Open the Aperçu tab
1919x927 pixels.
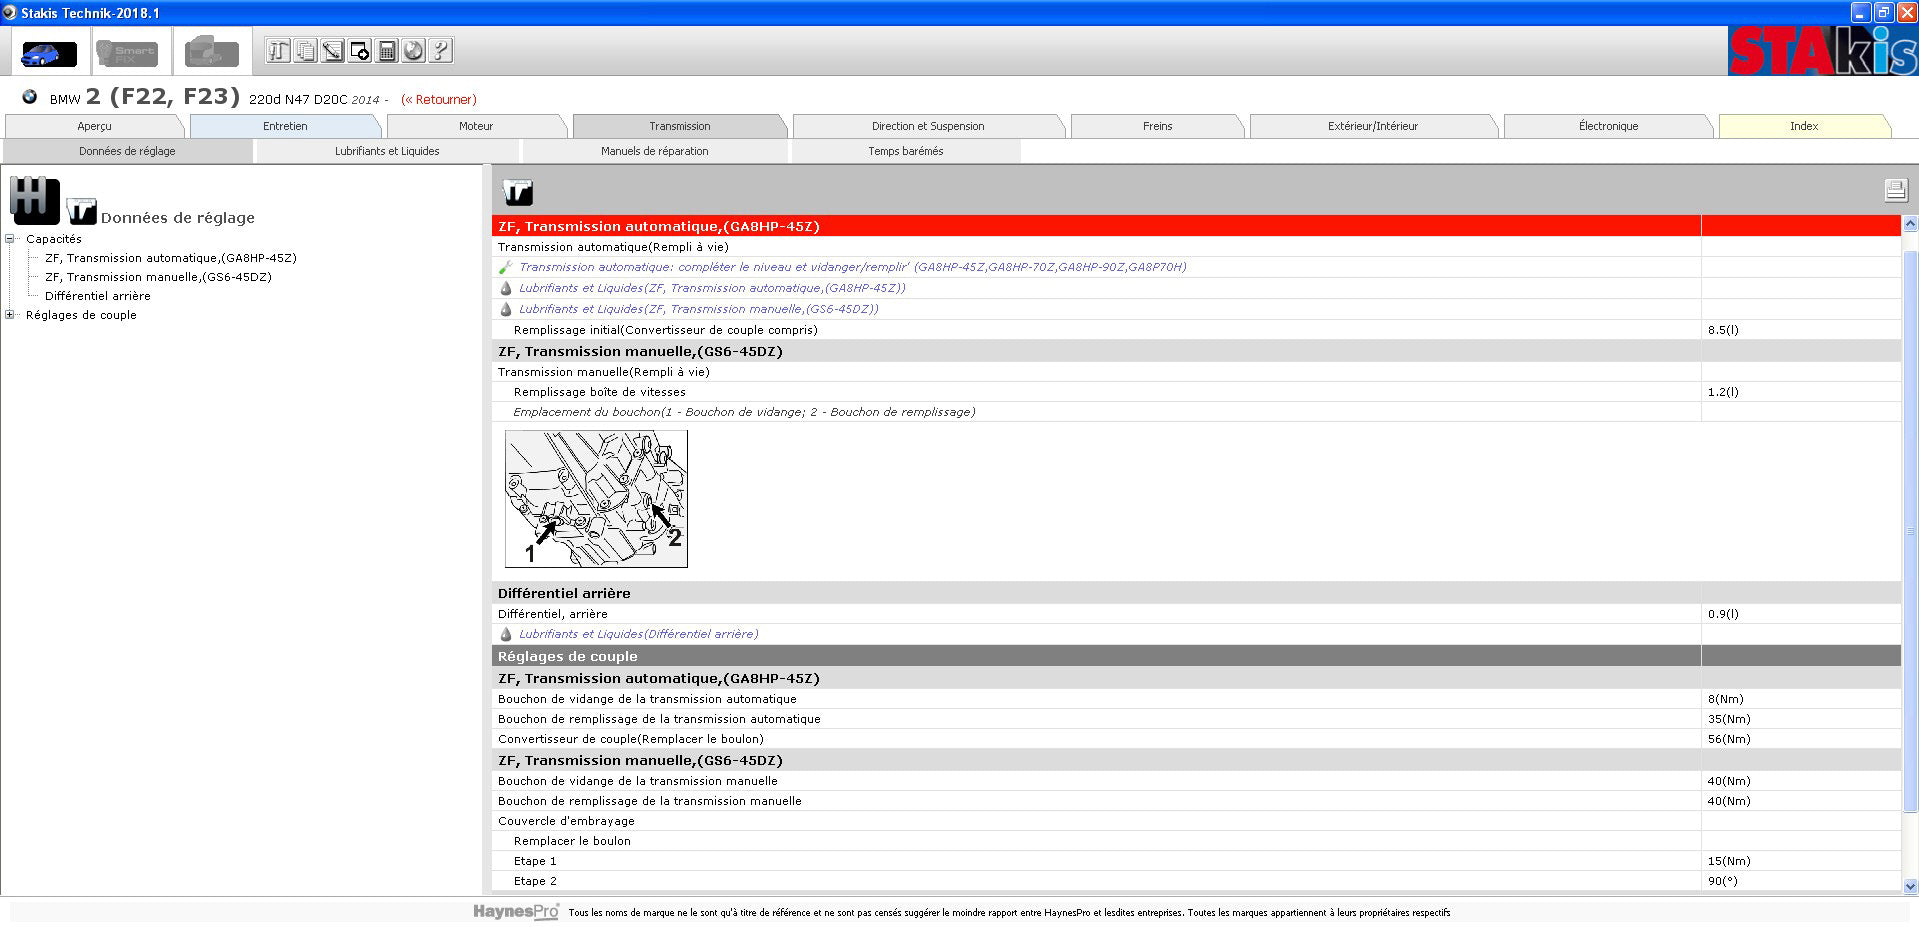(x=95, y=126)
